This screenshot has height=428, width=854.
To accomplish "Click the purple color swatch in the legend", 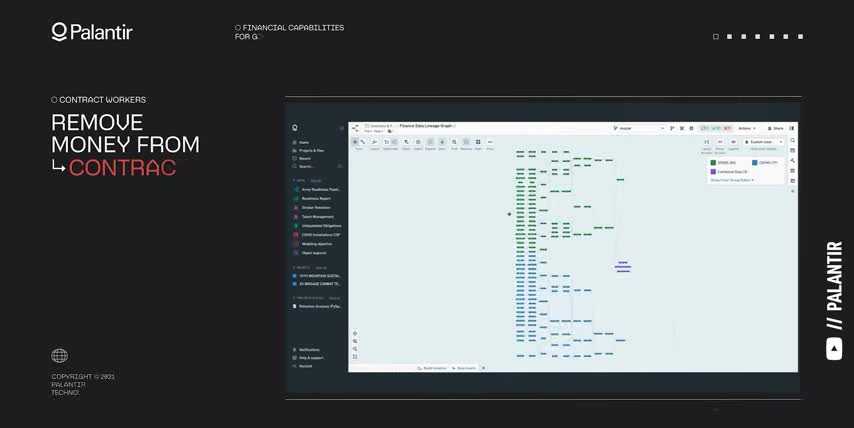I will [713, 172].
